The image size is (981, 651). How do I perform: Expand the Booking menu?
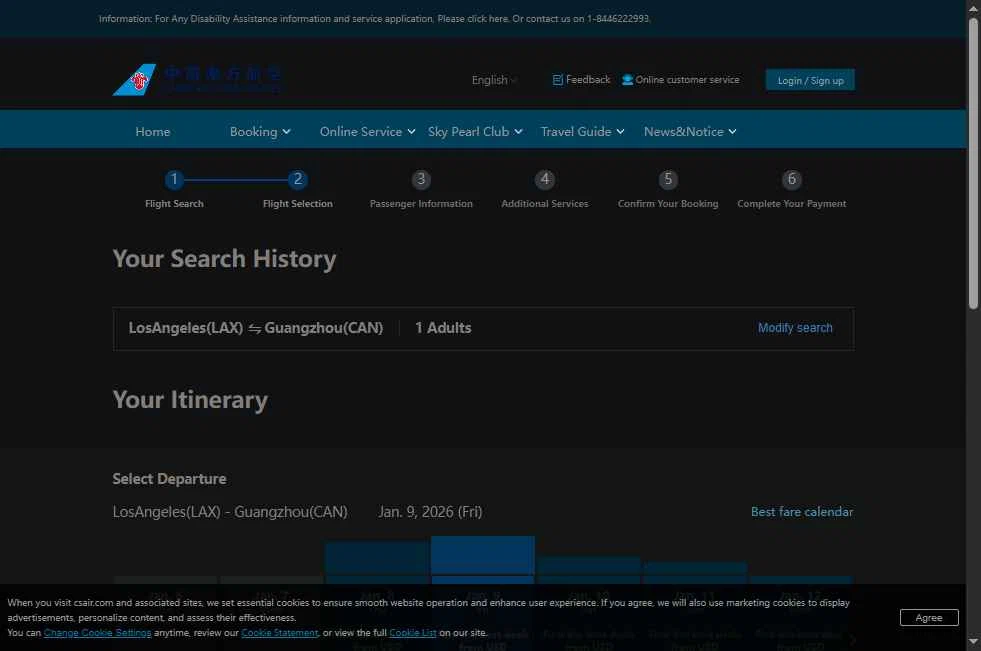[260, 131]
